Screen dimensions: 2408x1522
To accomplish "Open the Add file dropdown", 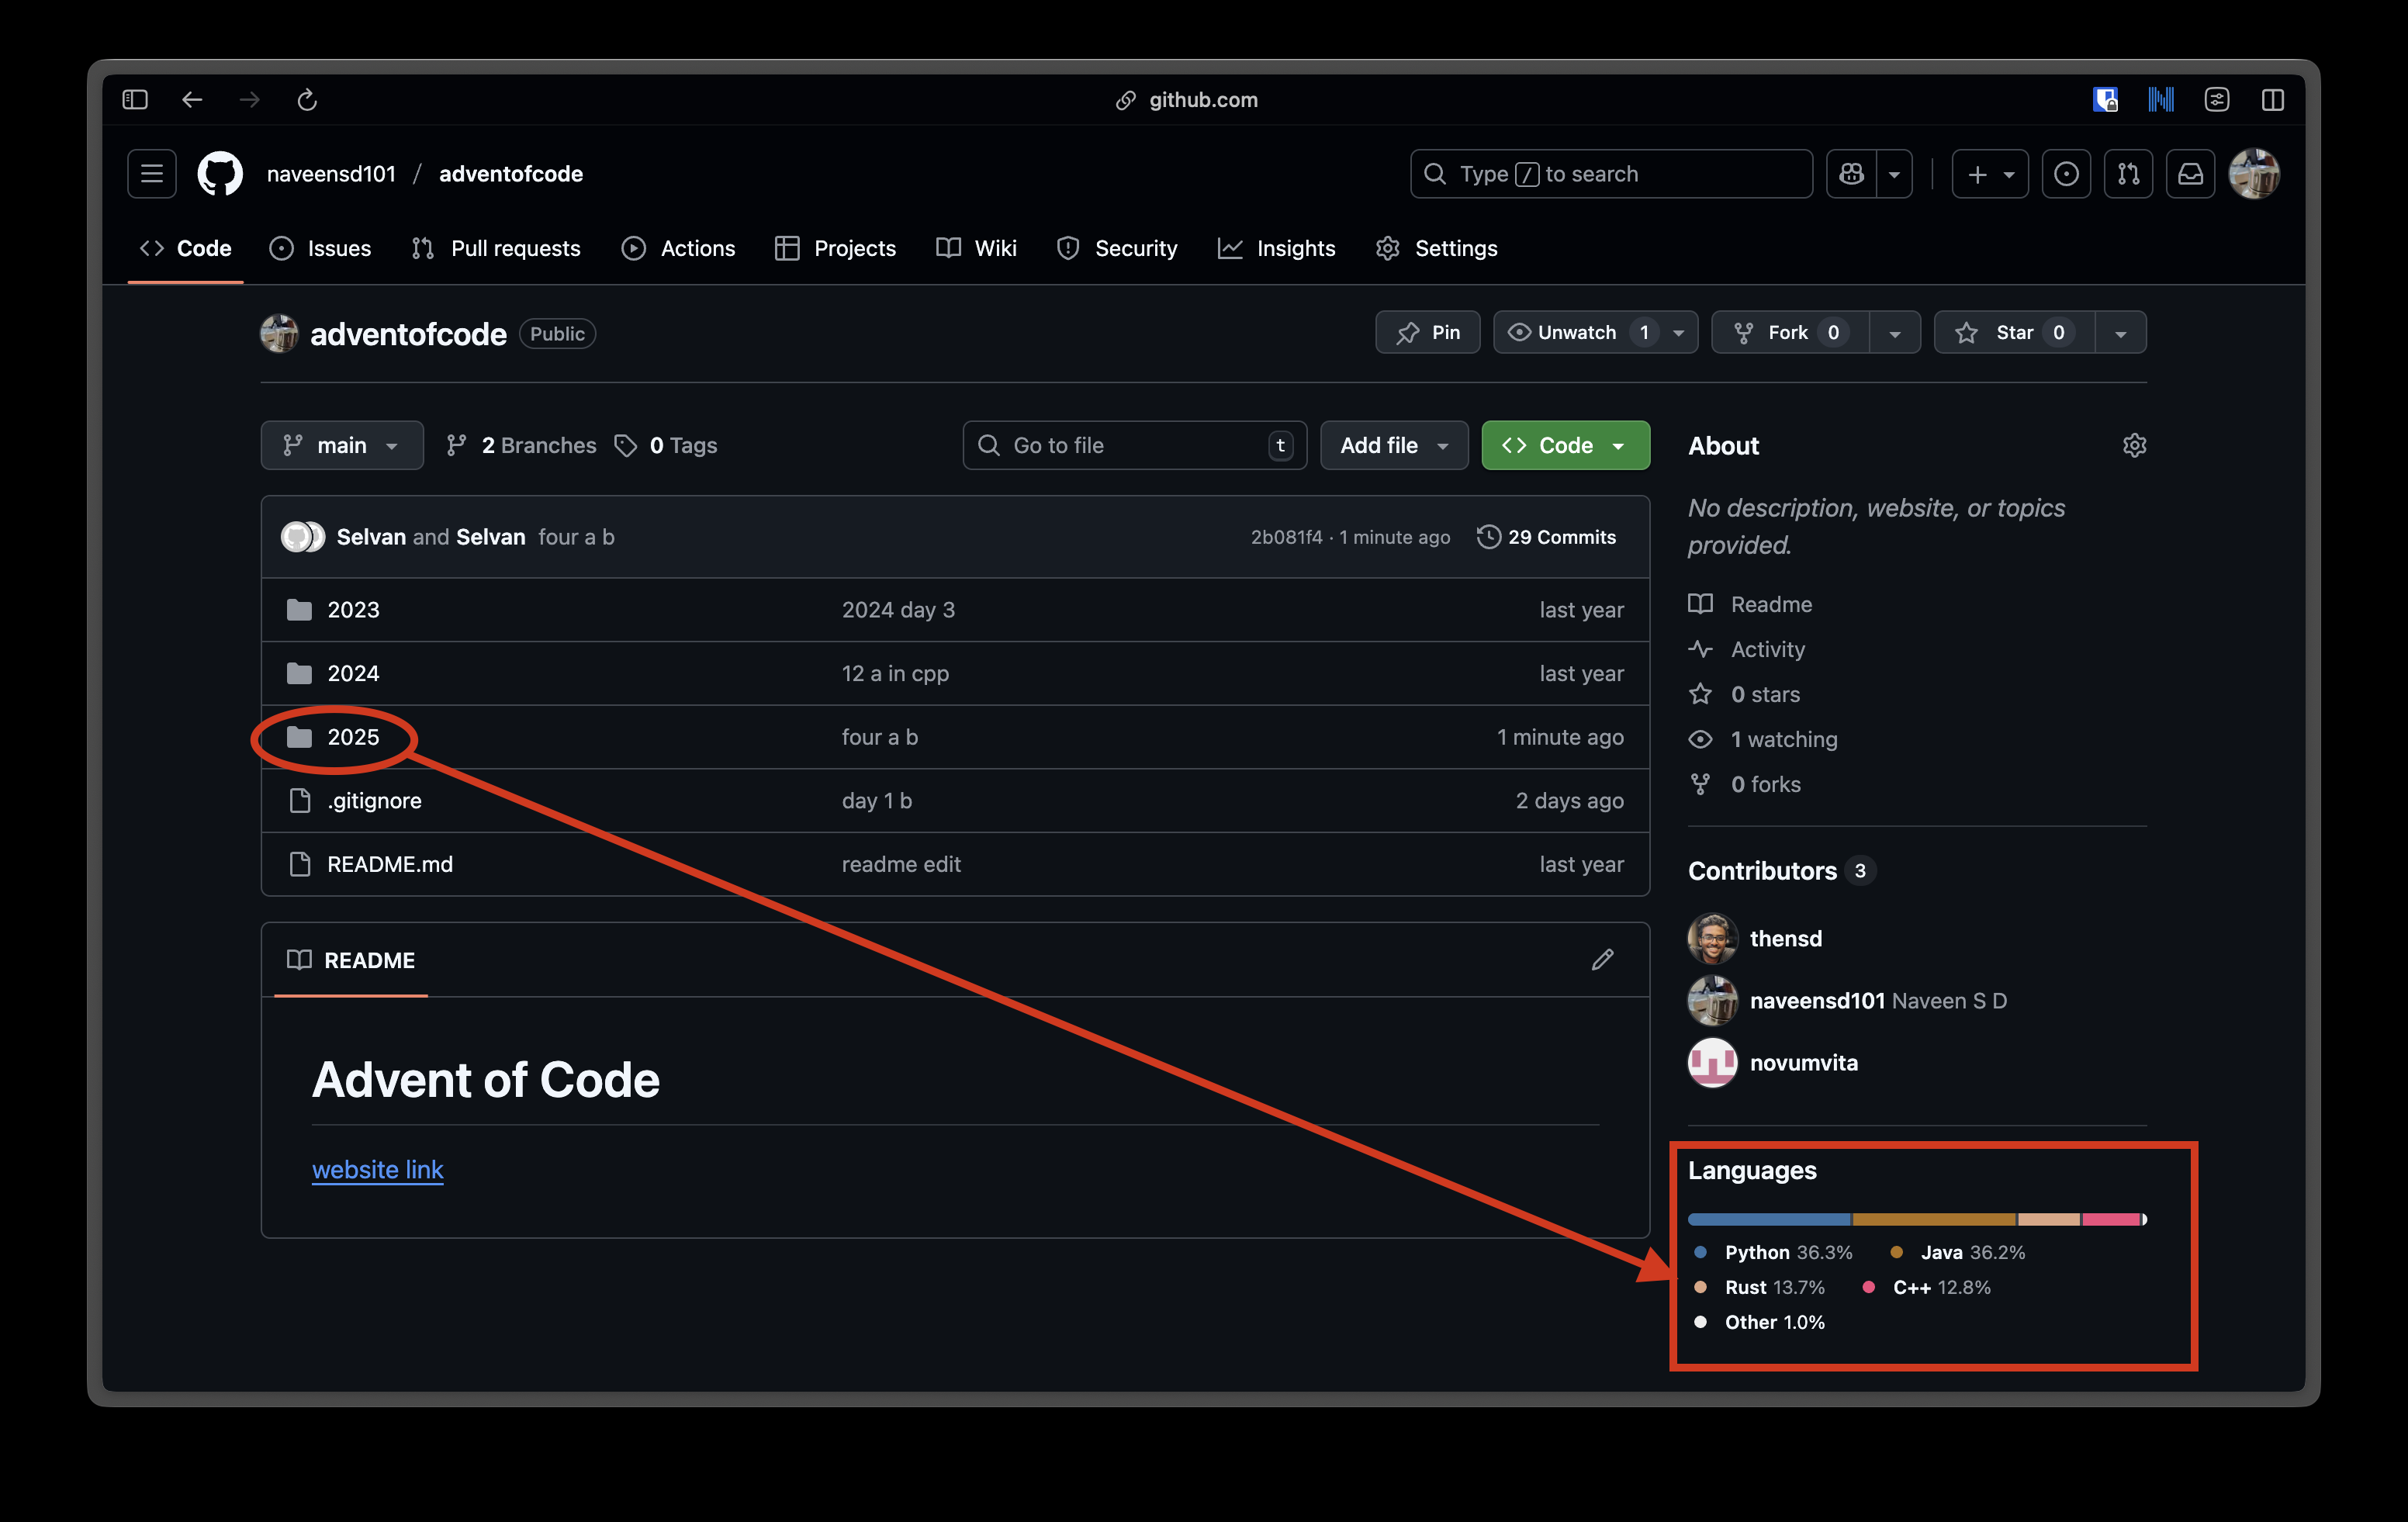I will tap(1393, 446).
